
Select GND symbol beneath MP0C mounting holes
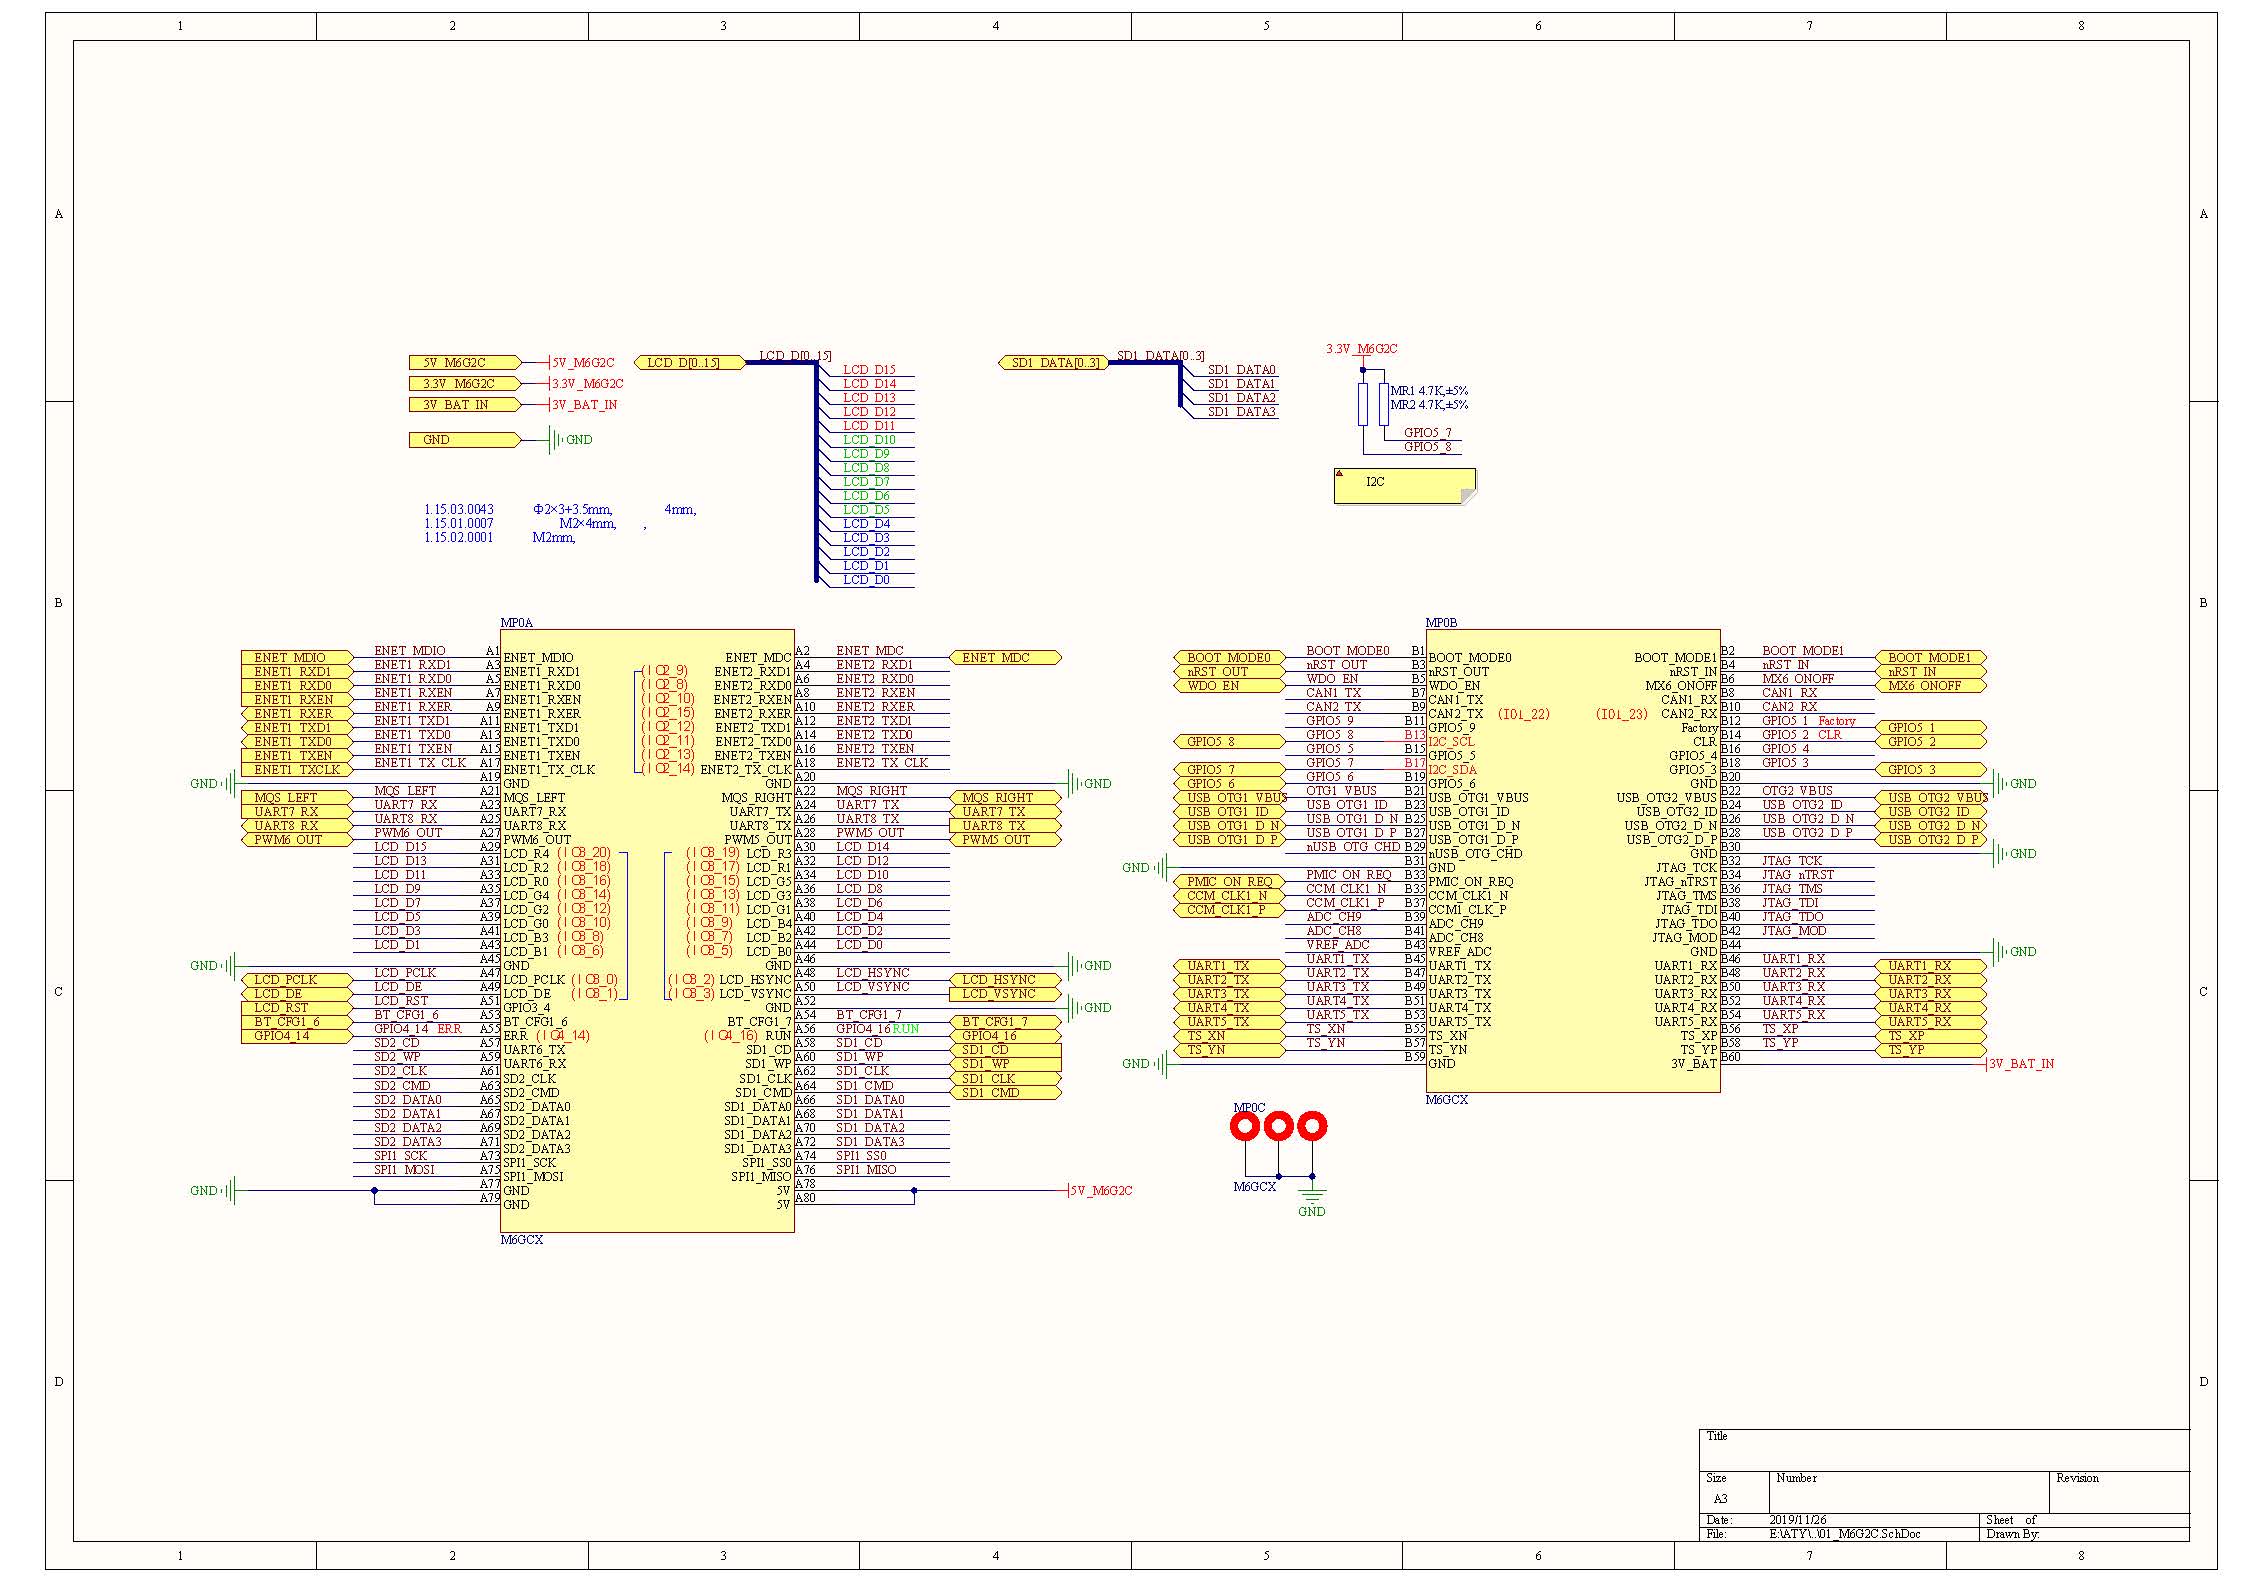(1311, 1197)
